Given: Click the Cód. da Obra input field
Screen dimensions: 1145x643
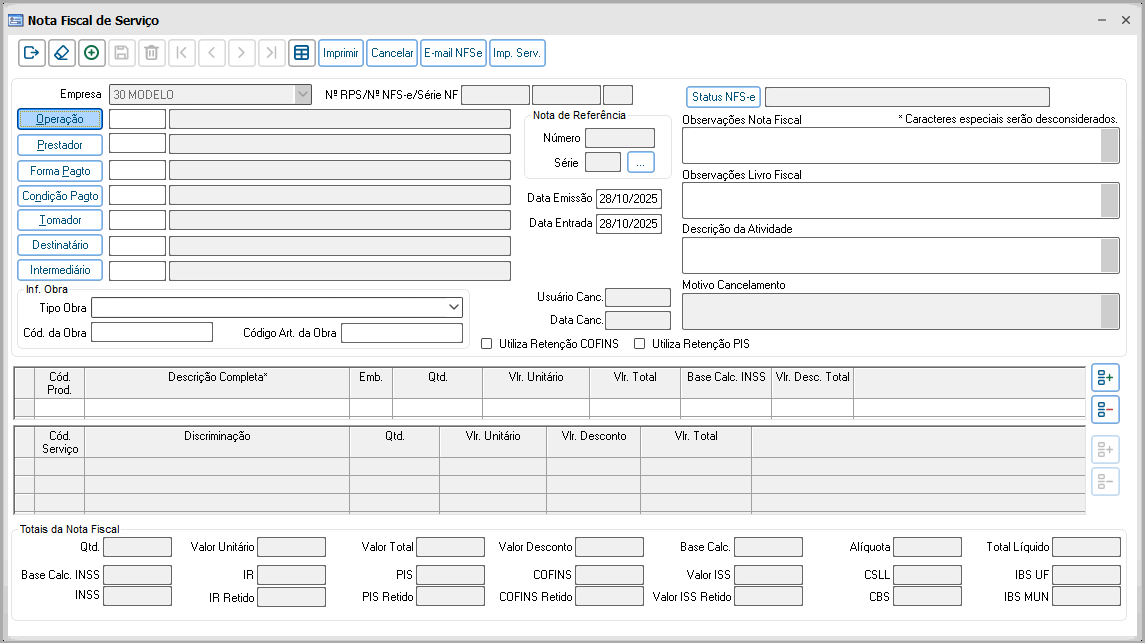Looking at the screenshot, I should [152, 333].
